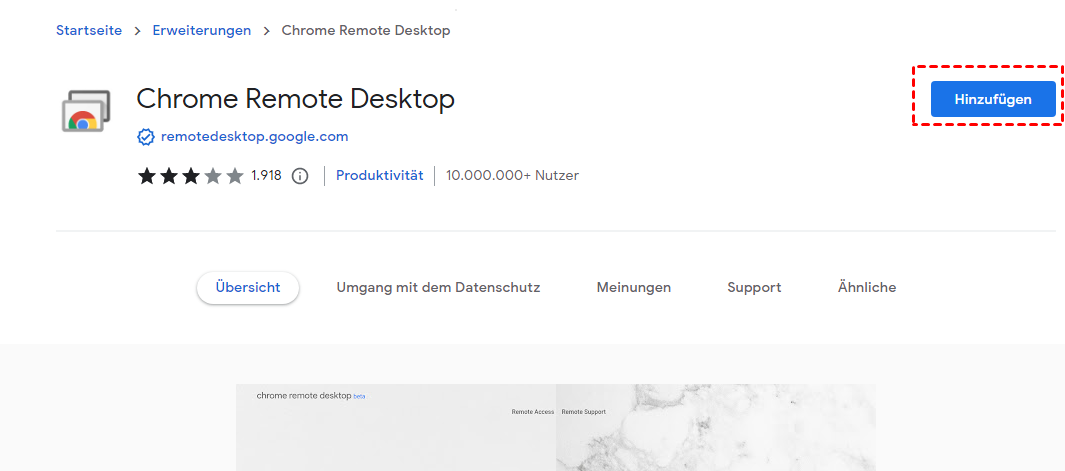Image resolution: width=1065 pixels, height=471 pixels.
Task: Click the first filled rating star
Action: pyautogui.click(x=147, y=176)
